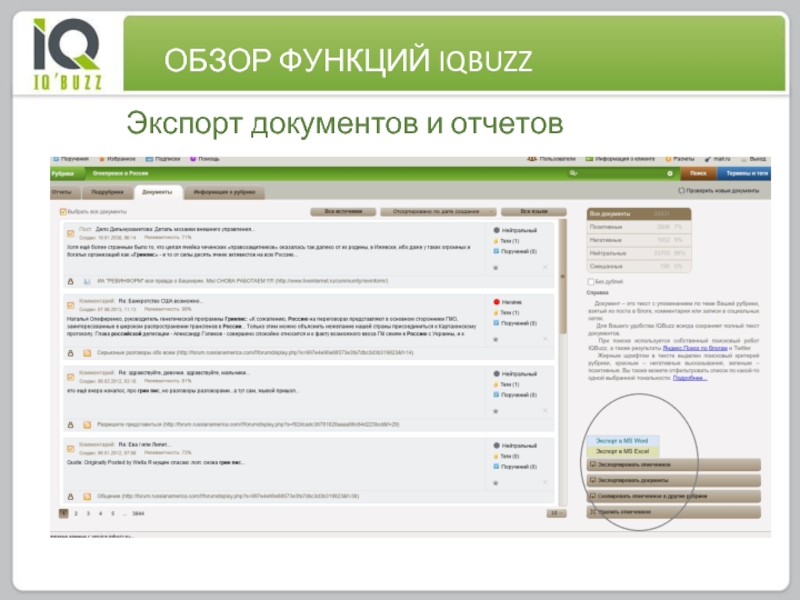Image resolution: width=800 pixels, height=600 pixels.
Task: Filter by Смешанные documents
Action: pos(639,266)
